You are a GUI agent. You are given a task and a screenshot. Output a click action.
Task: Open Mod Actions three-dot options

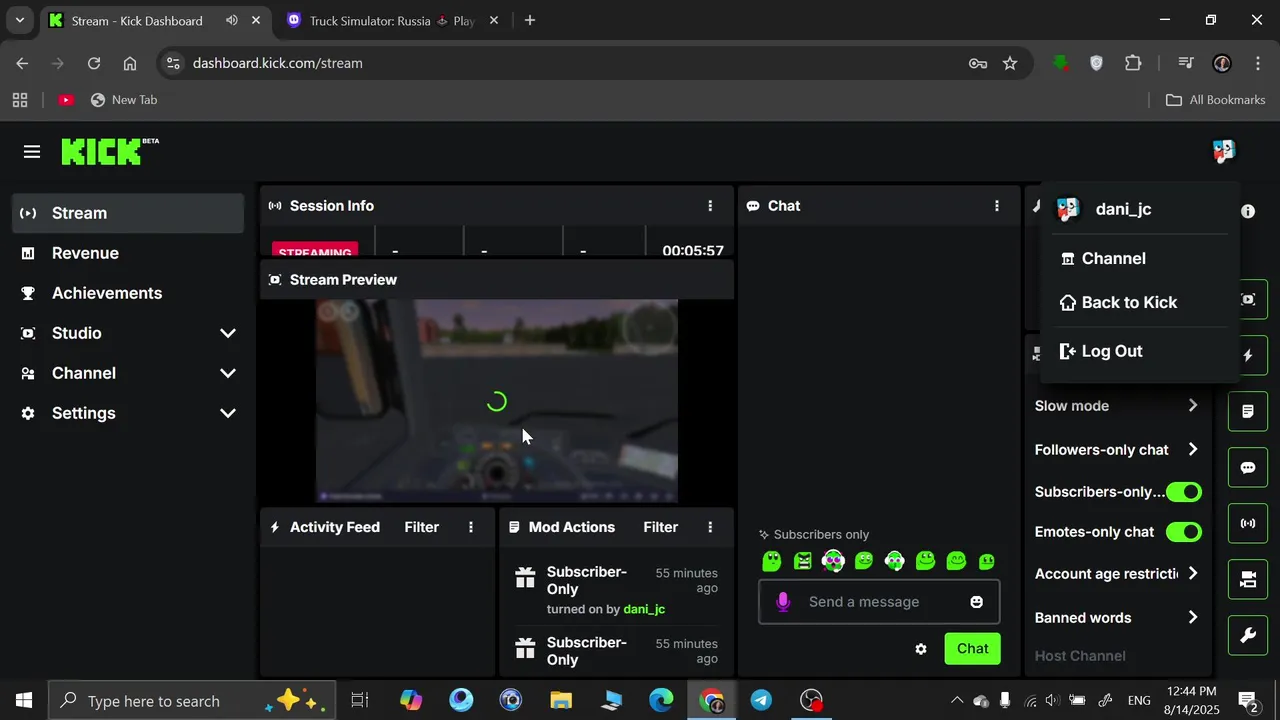point(710,527)
